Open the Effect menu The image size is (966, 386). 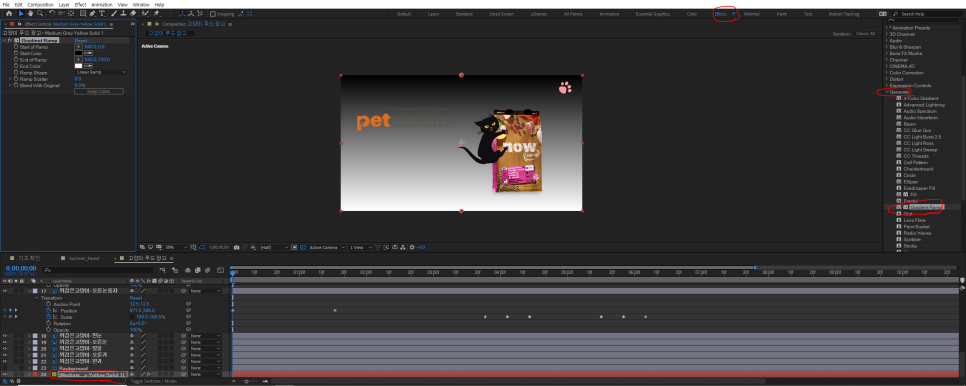point(80,4)
